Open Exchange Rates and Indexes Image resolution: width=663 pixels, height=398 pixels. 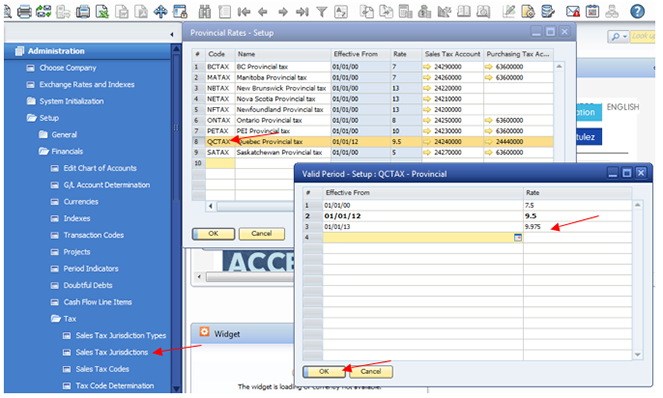[87, 85]
